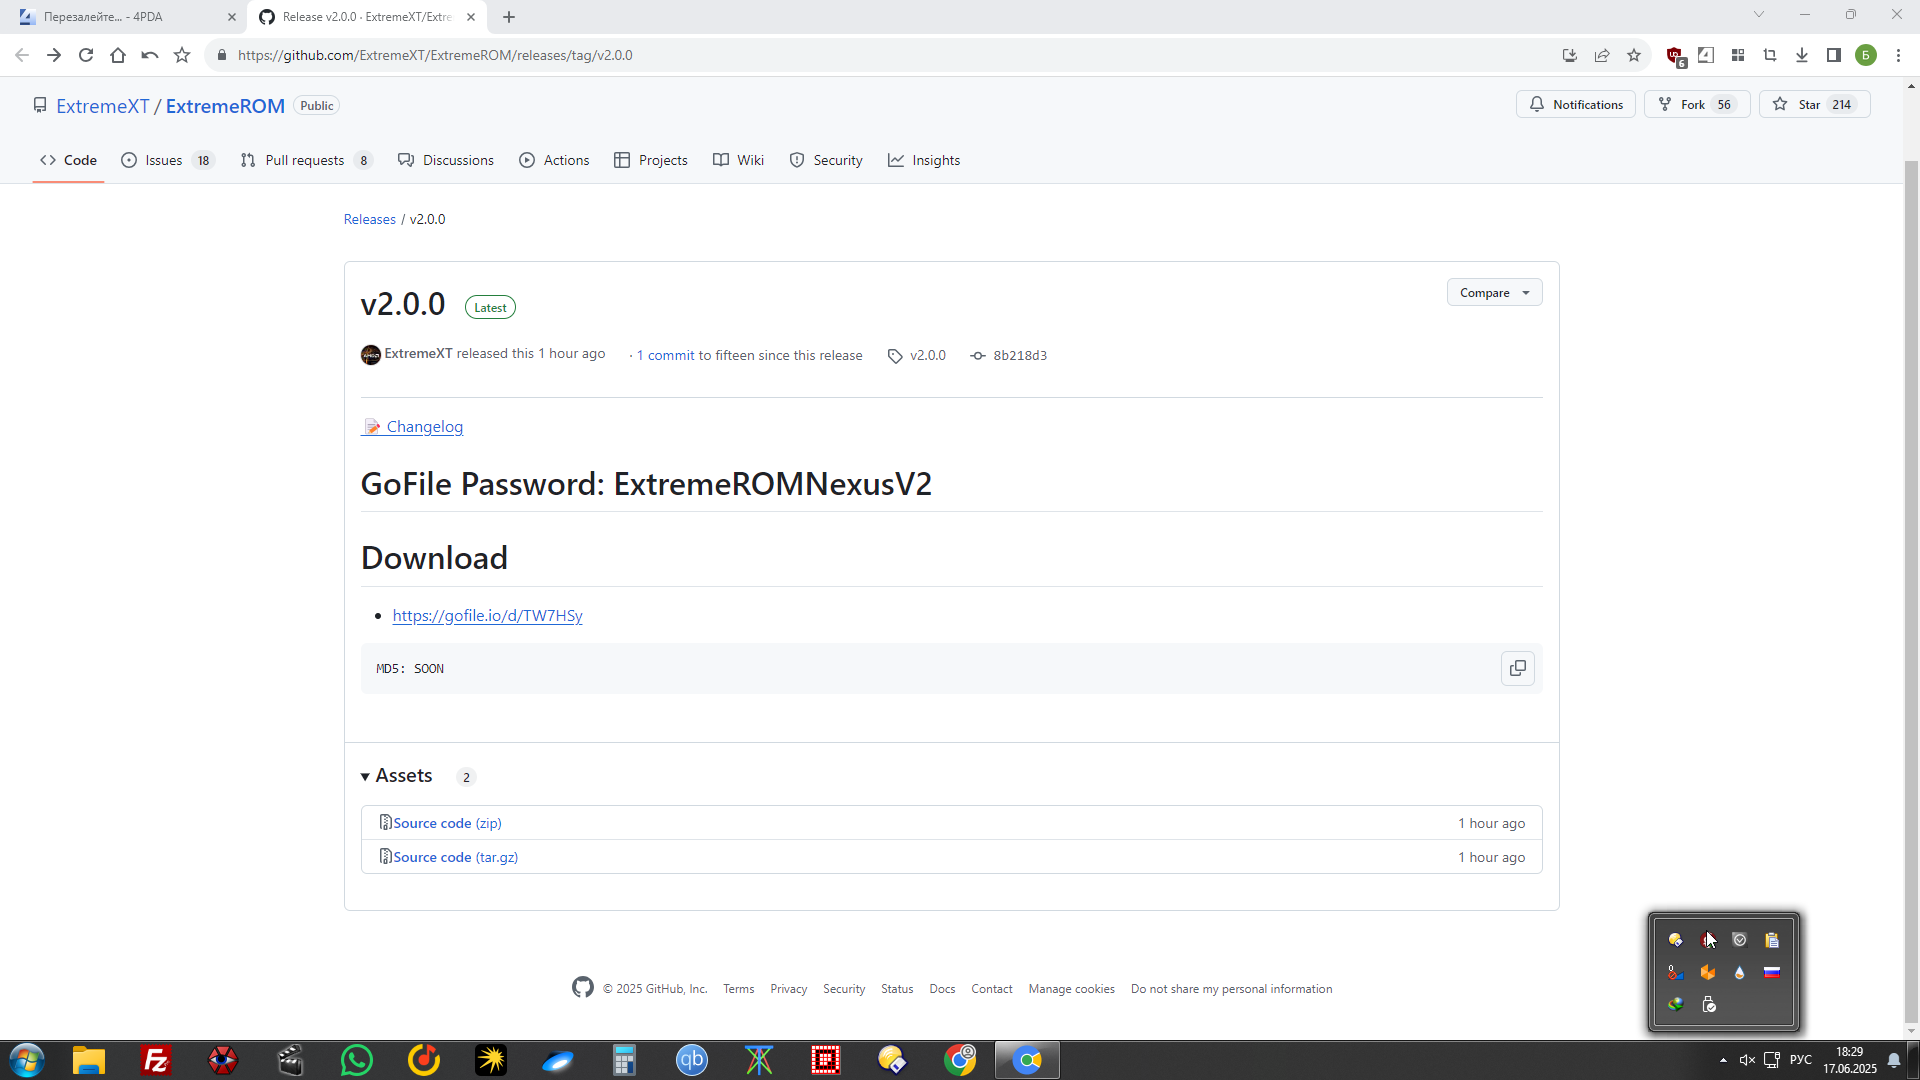The height and width of the screenshot is (1080, 1920).
Task: Click the GitHub logo in the footer
Action: (x=582, y=988)
